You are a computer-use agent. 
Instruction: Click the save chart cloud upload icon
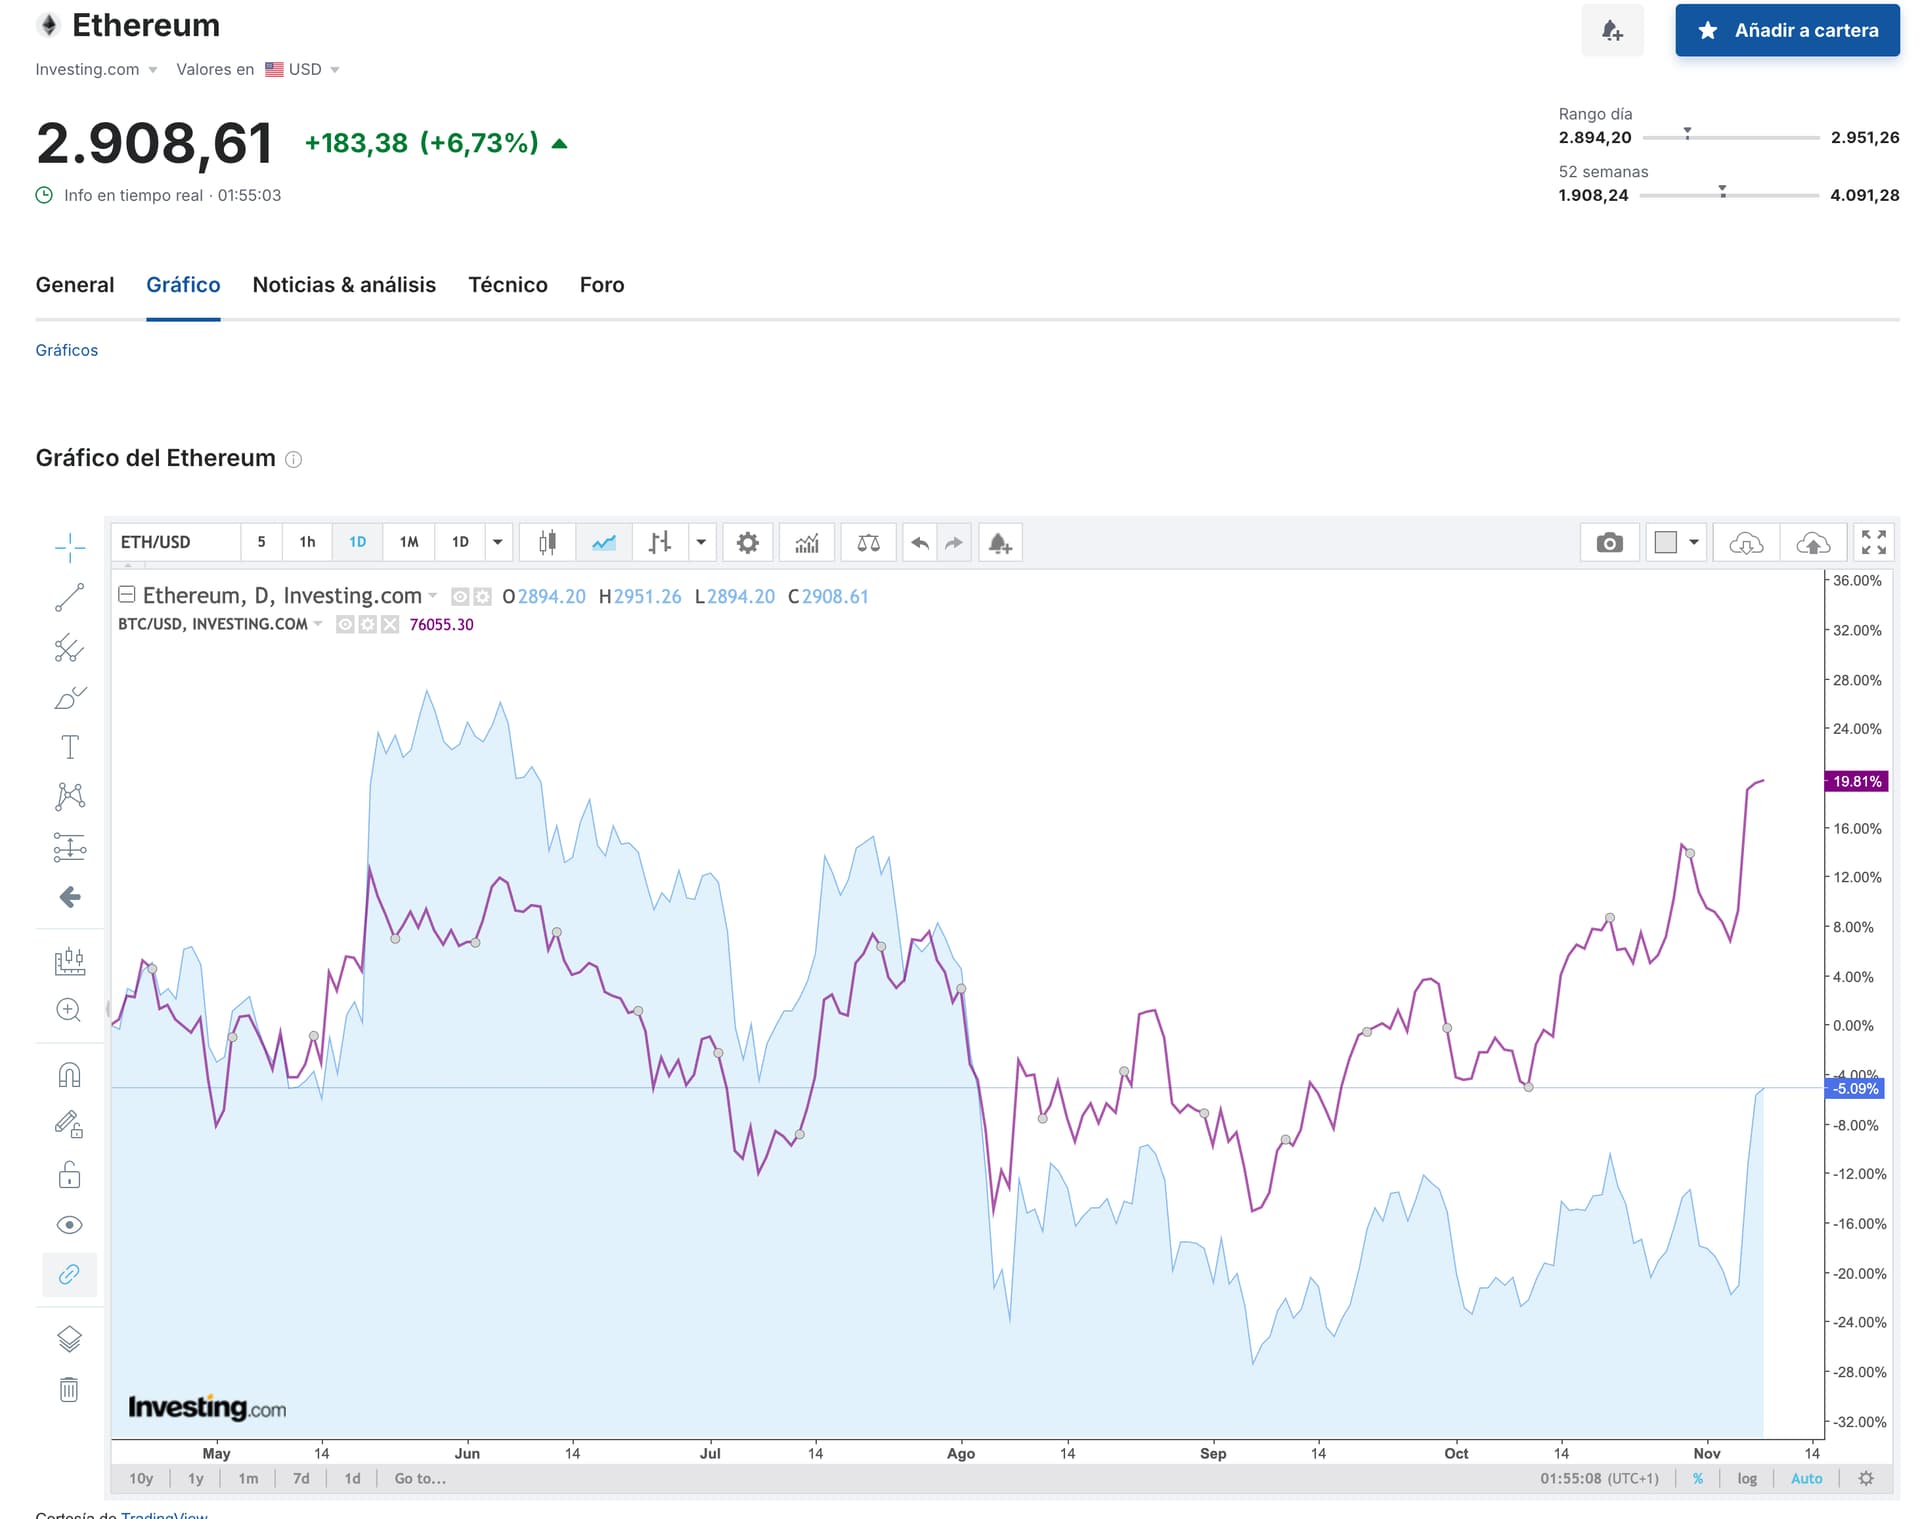click(1813, 543)
